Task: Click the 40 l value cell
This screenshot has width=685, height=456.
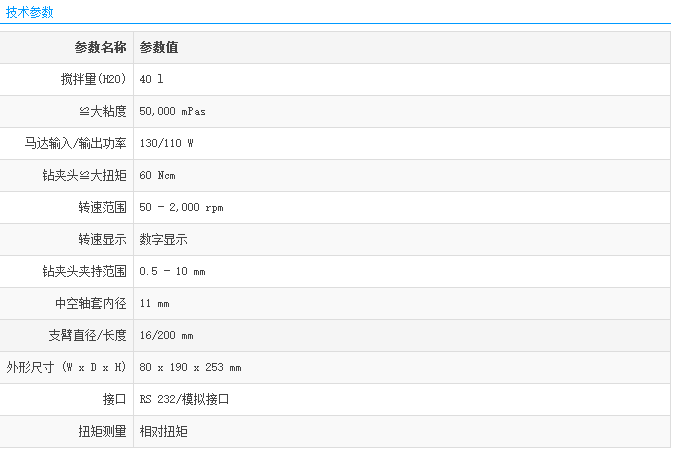Action: pos(152,79)
